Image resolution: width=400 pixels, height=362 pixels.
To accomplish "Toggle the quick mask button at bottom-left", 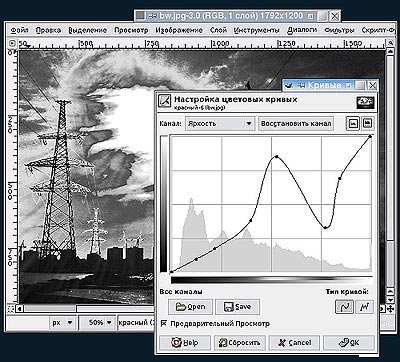I will [12, 308].
